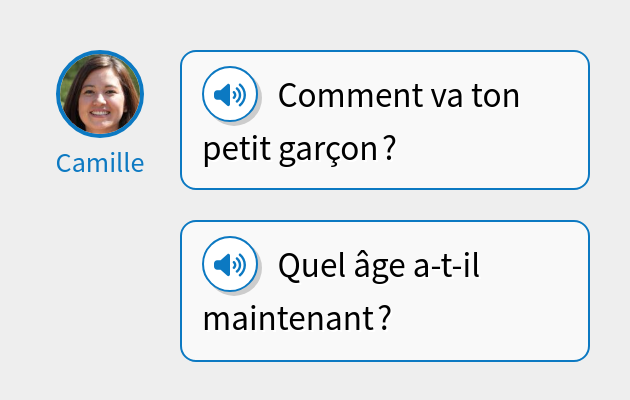630x400 pixels.
Task: Play audio for the first message
Action: coord(230,95)
